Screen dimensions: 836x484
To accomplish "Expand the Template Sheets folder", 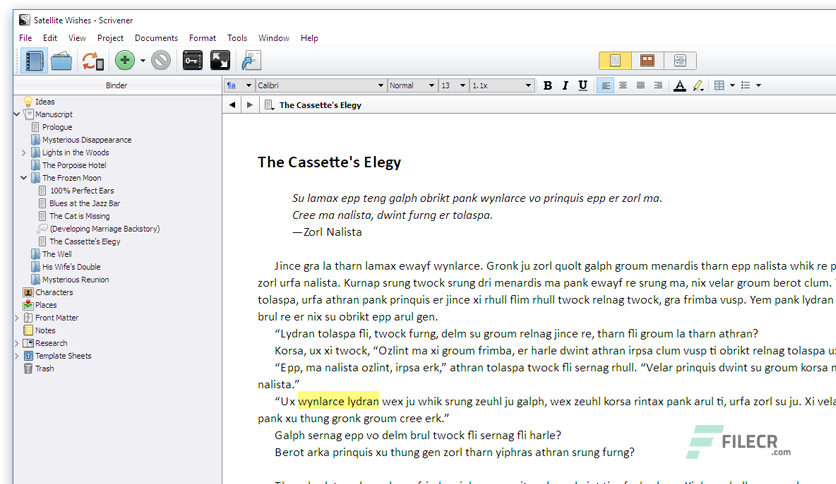I will (x=17, y=356).
